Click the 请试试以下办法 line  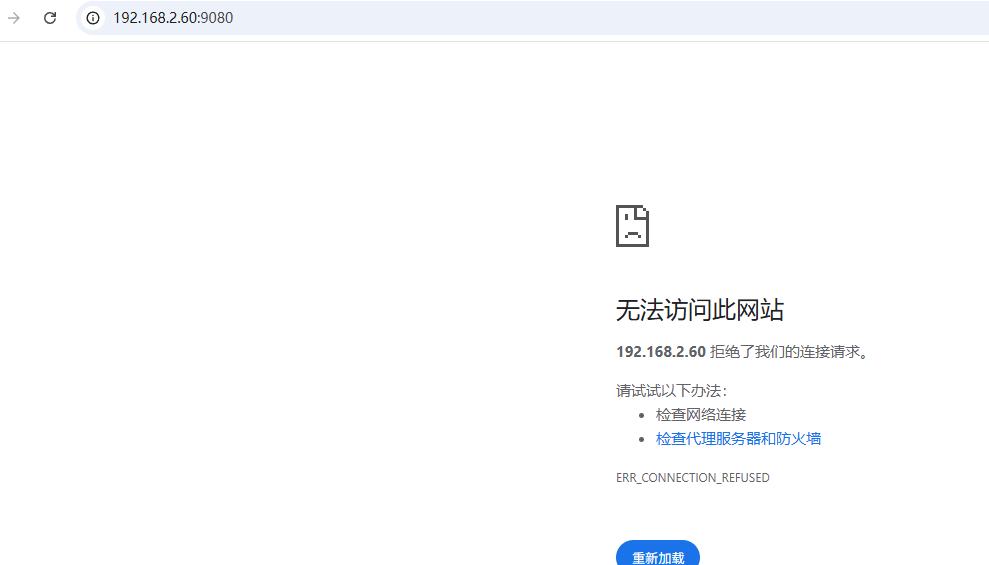pyautogui.click(x=671, y=391)
